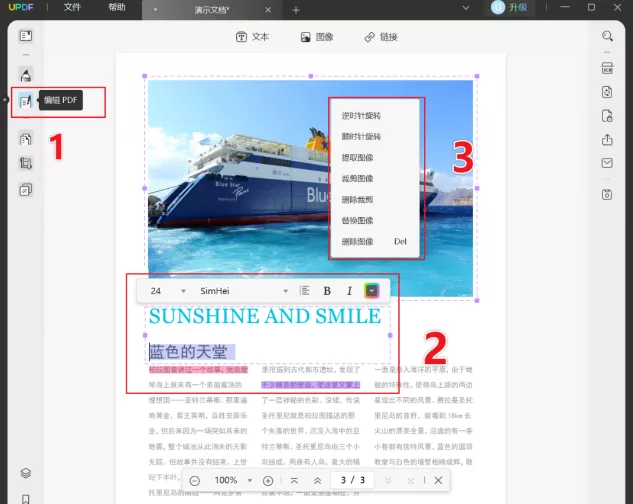
Task: Close the bottom page navigation bar
Action: (x=438, y=480)
